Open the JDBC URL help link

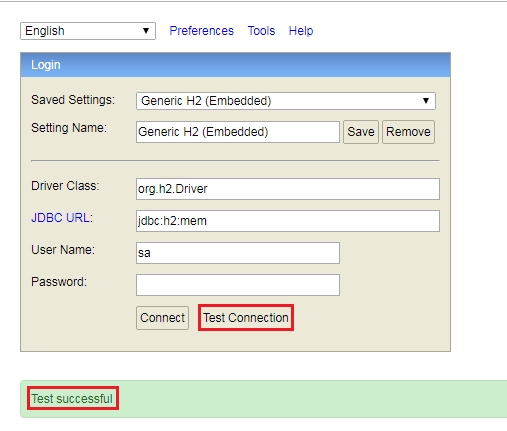(x=62, y=218)
